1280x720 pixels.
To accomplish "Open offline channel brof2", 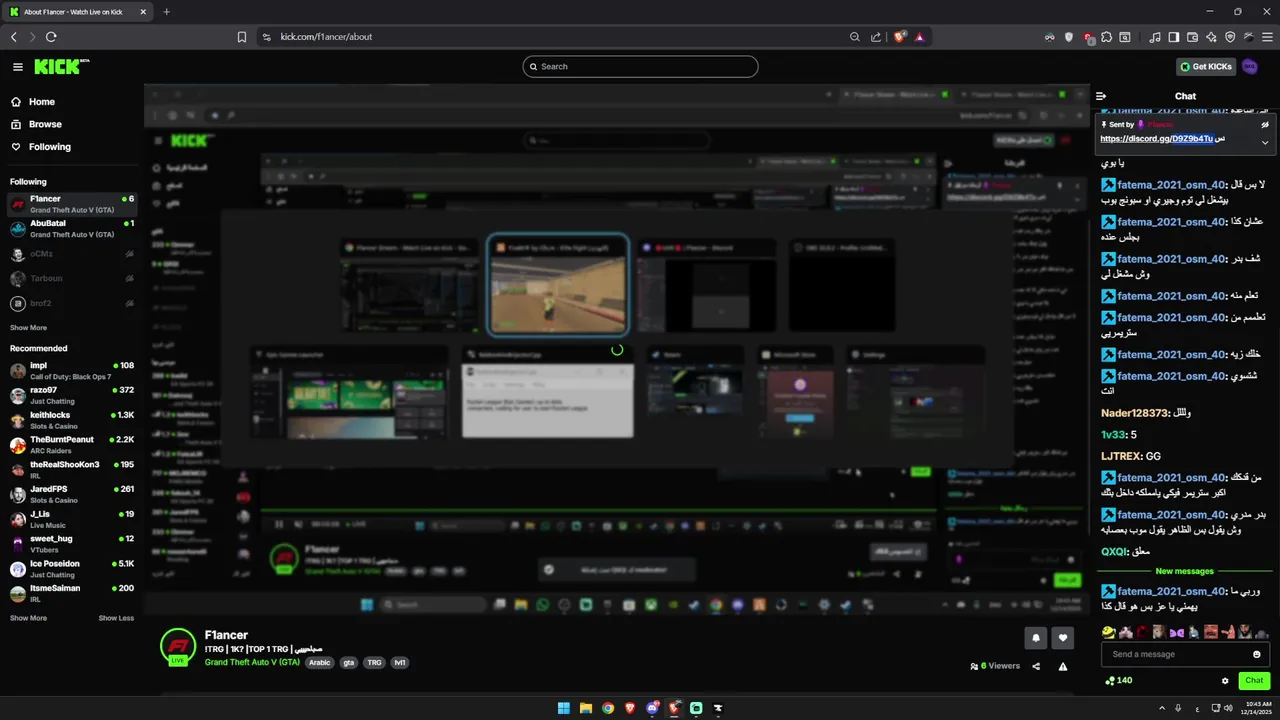I will pos(72,304).
